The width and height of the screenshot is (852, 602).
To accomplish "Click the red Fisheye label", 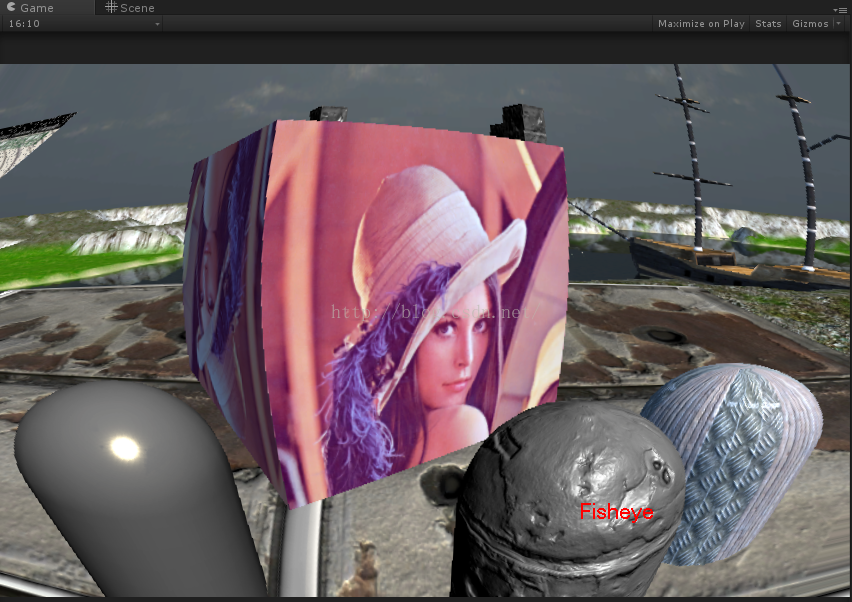I will 616,511.
